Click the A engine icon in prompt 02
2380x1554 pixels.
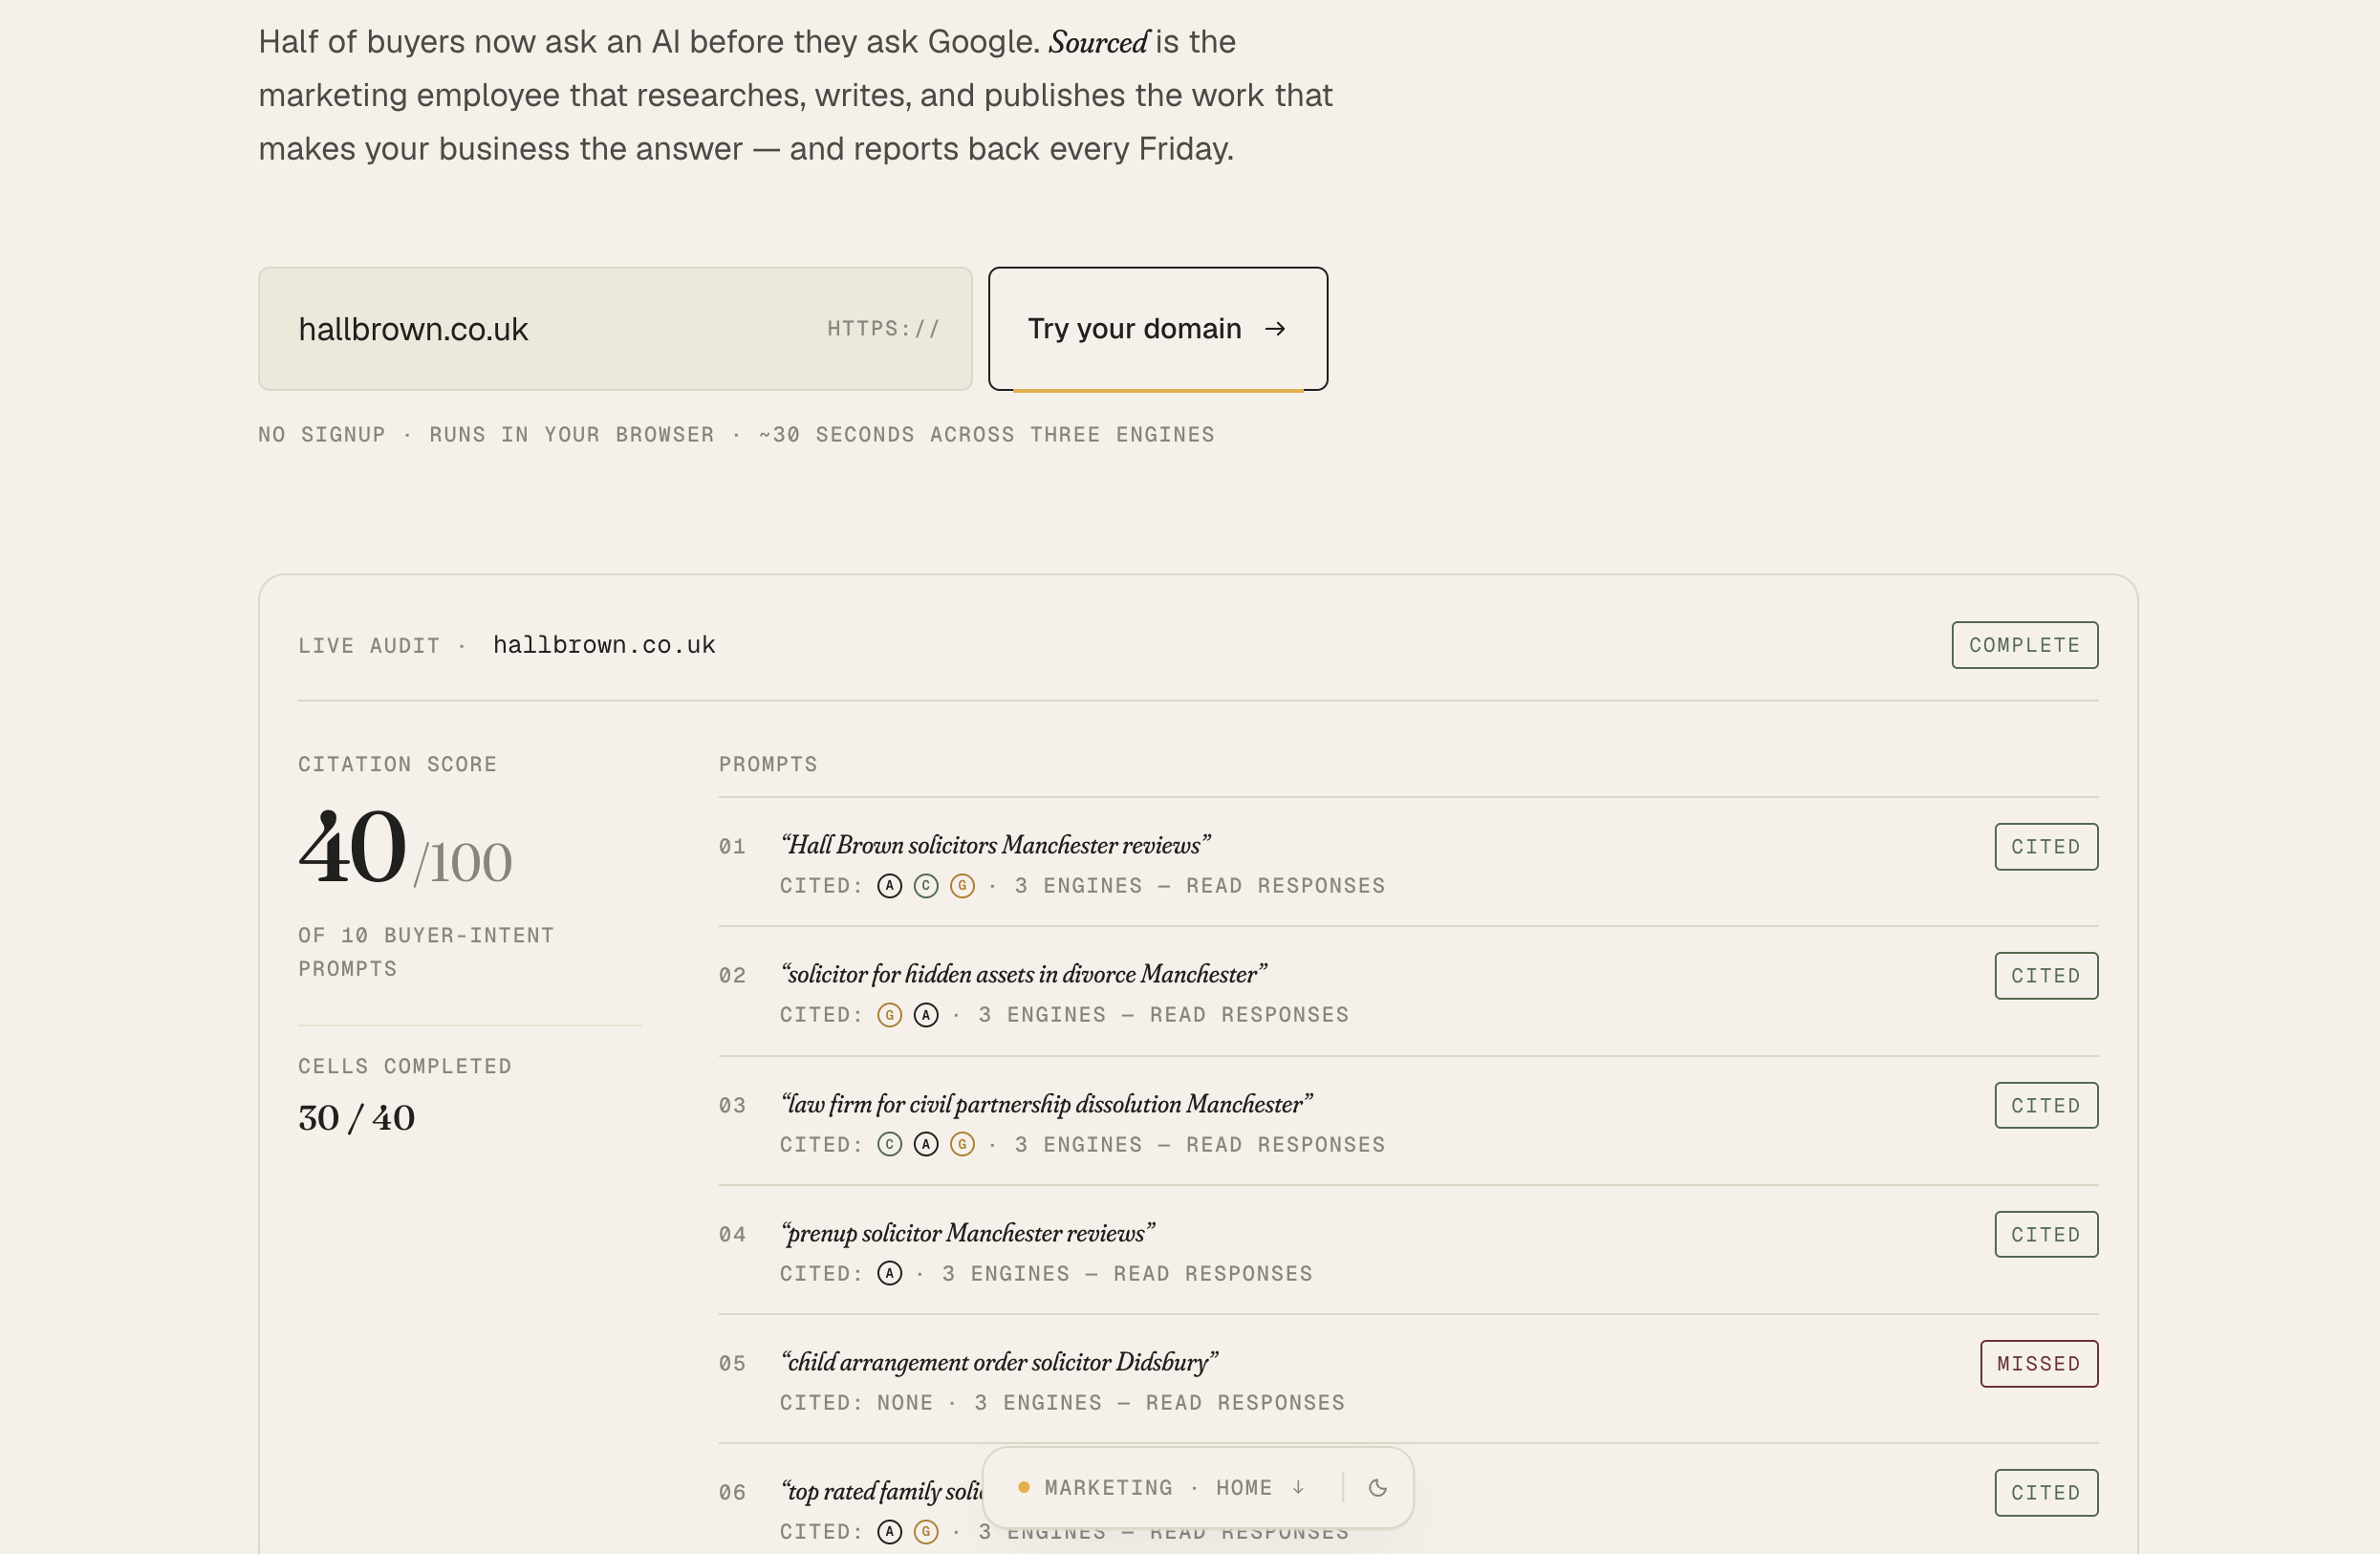pyautogui.click(x=926, y=1015)
